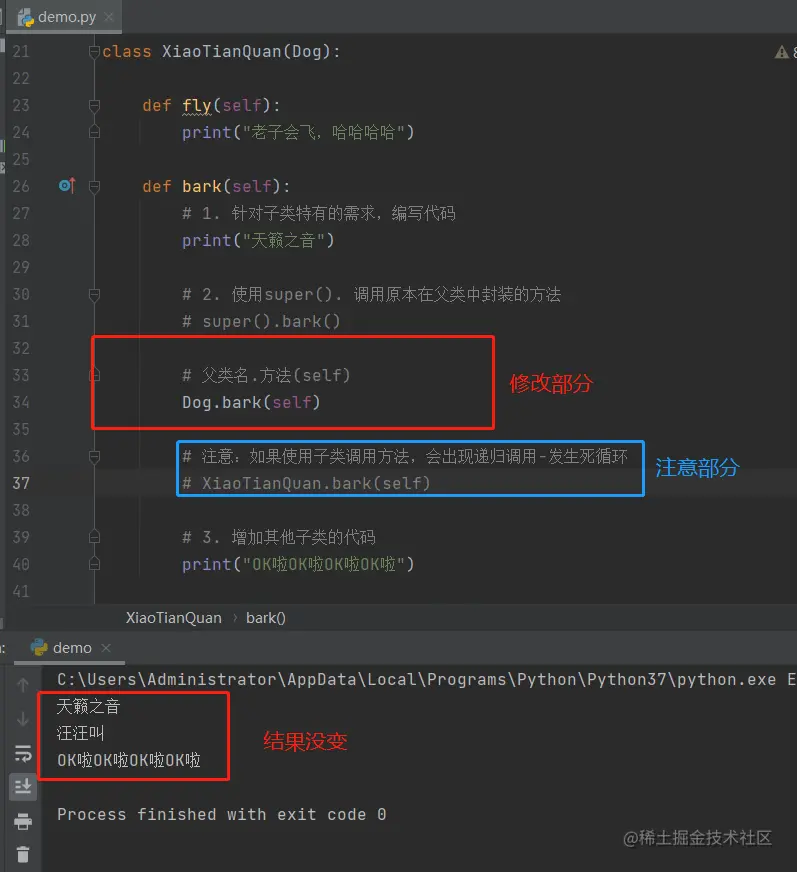Collapse the bark method fold on line 26

(x=94, y=186)
